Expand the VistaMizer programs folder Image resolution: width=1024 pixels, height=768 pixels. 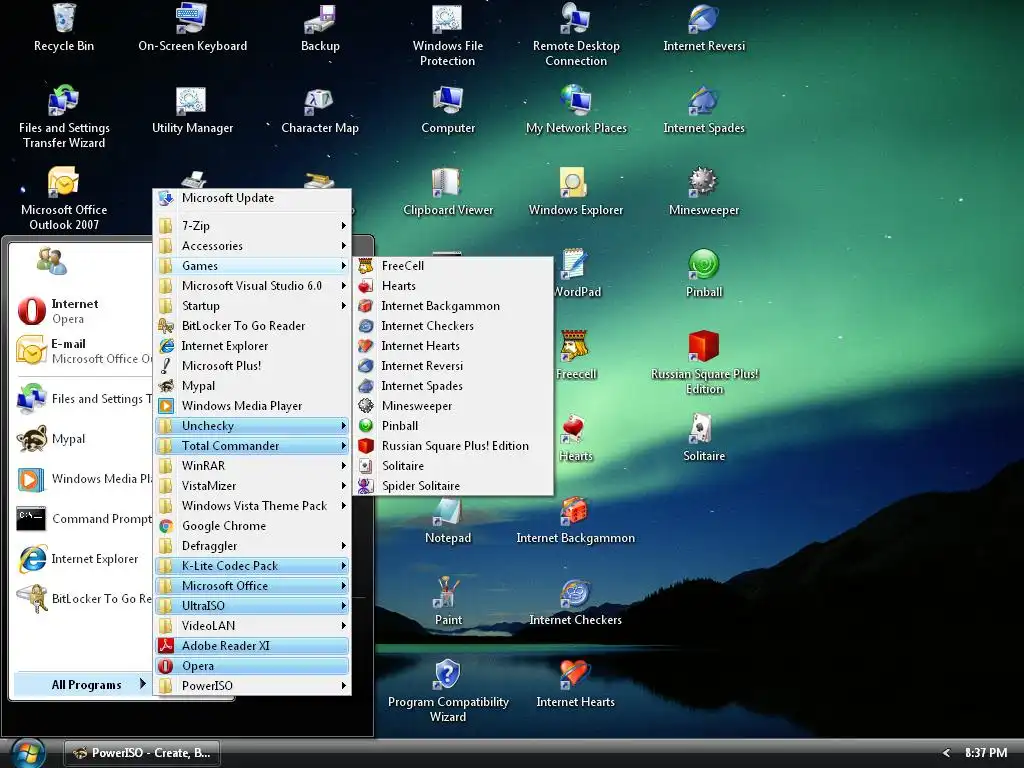point(252,486)
